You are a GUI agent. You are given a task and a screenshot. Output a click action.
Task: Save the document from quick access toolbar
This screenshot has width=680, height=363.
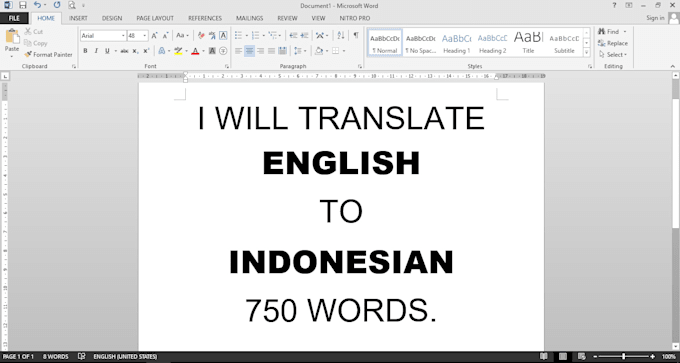pos(23,6)
